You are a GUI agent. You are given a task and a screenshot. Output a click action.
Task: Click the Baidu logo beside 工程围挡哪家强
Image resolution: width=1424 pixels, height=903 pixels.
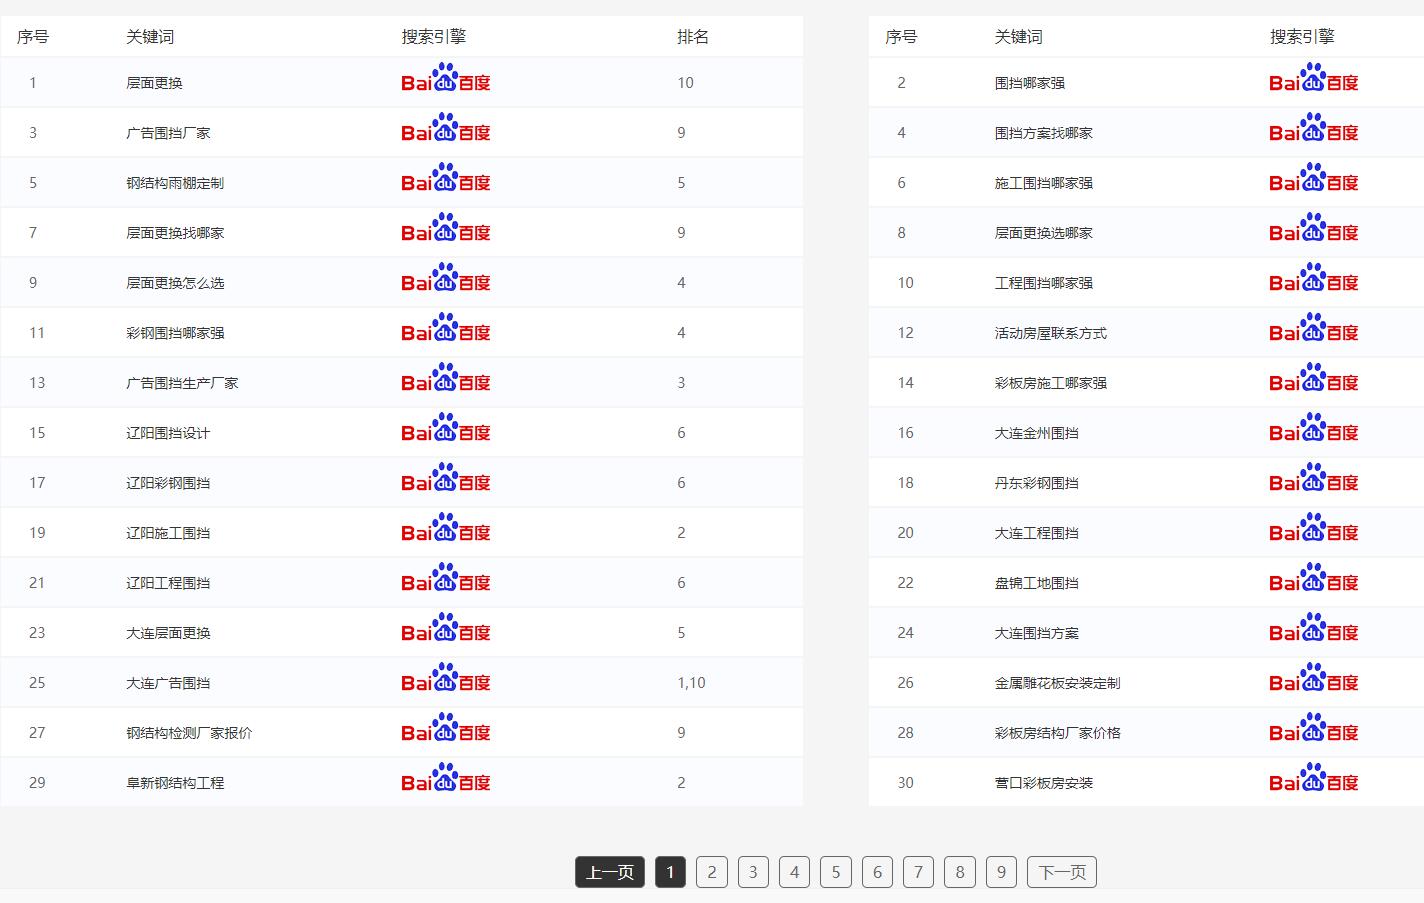coord(1314,278)
